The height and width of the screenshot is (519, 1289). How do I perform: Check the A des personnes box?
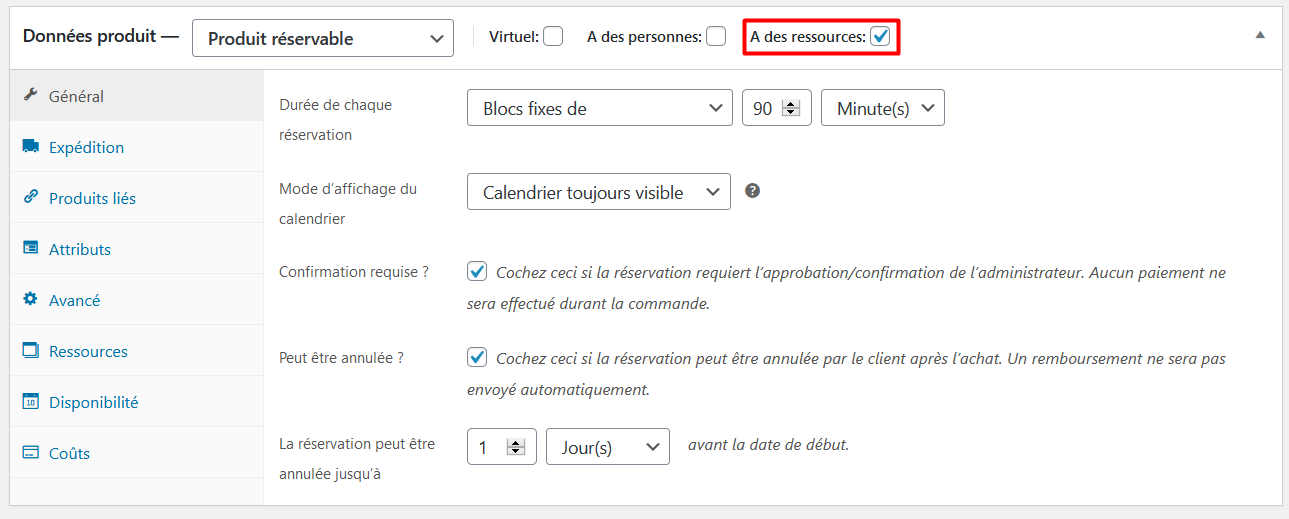click(716, 37)
